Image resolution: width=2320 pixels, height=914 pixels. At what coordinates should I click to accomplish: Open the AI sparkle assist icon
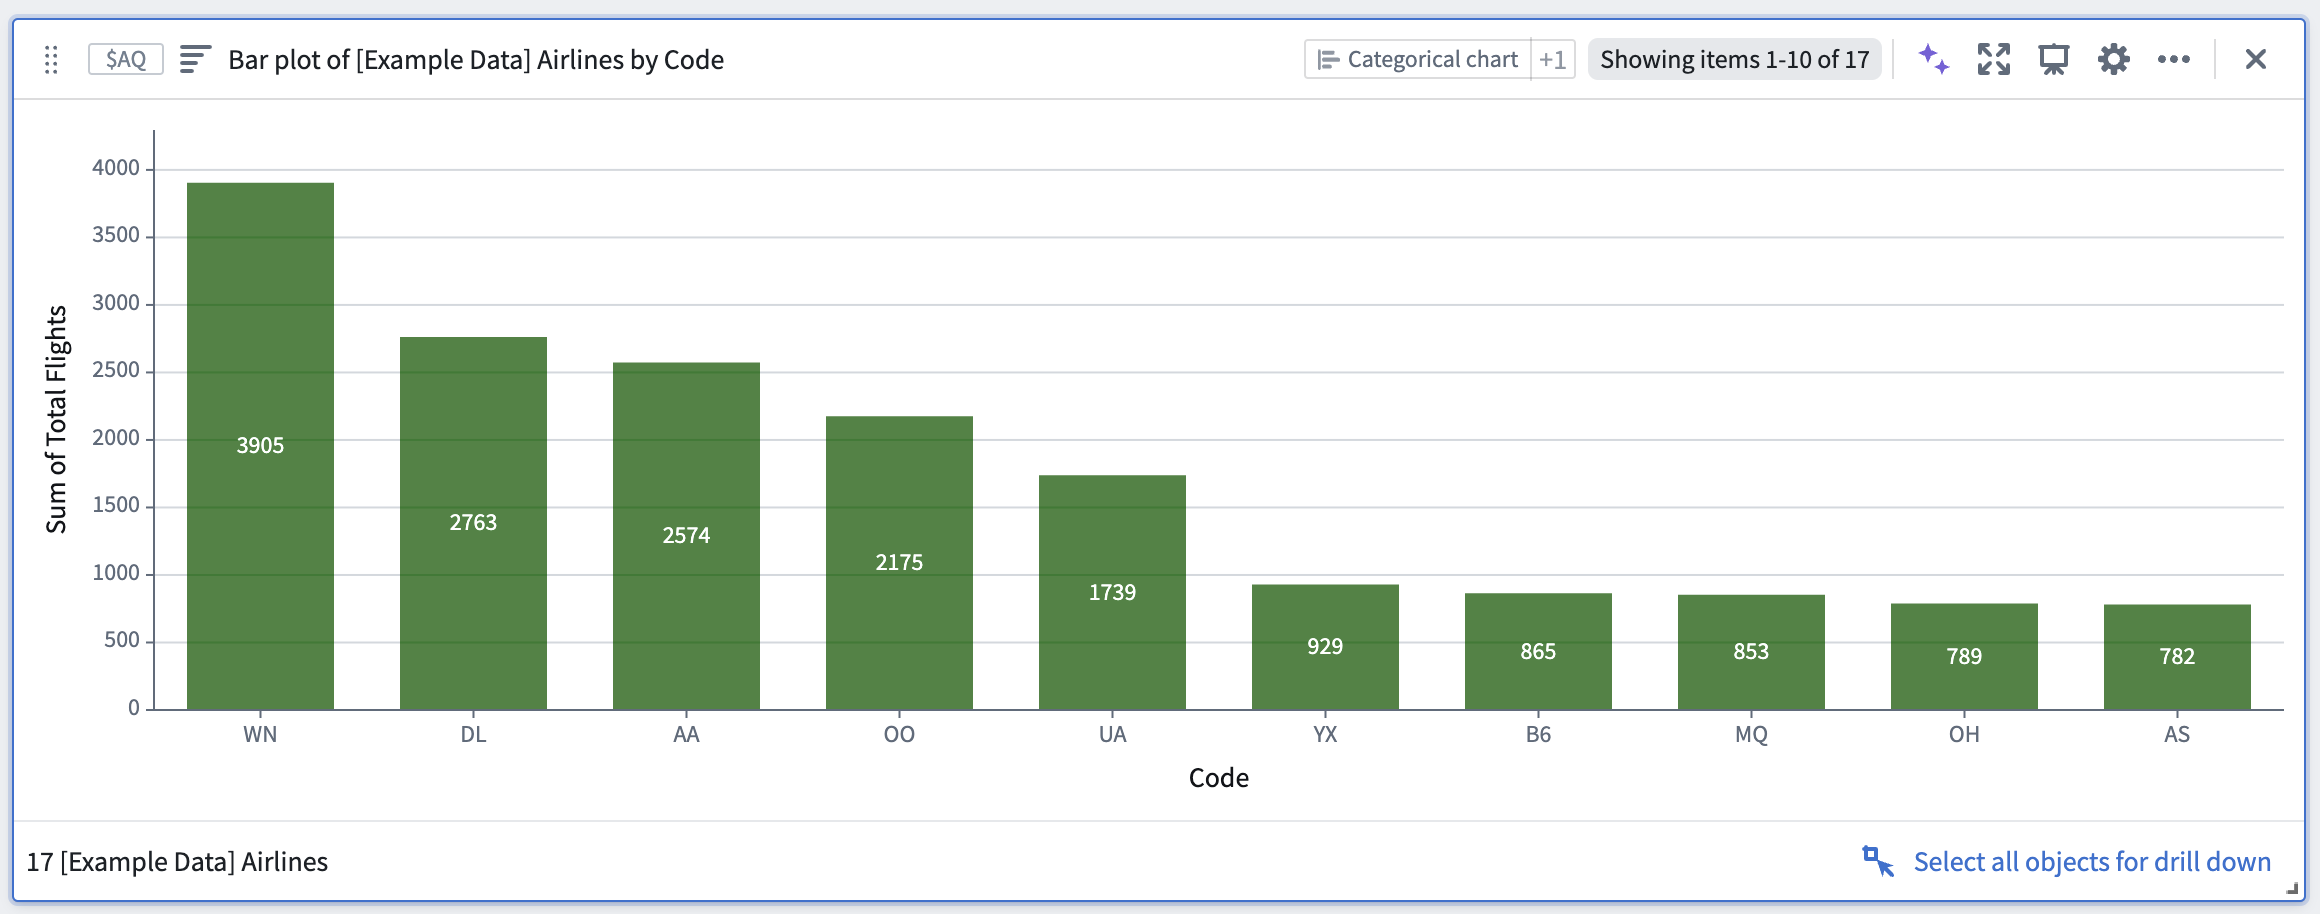1934,60
